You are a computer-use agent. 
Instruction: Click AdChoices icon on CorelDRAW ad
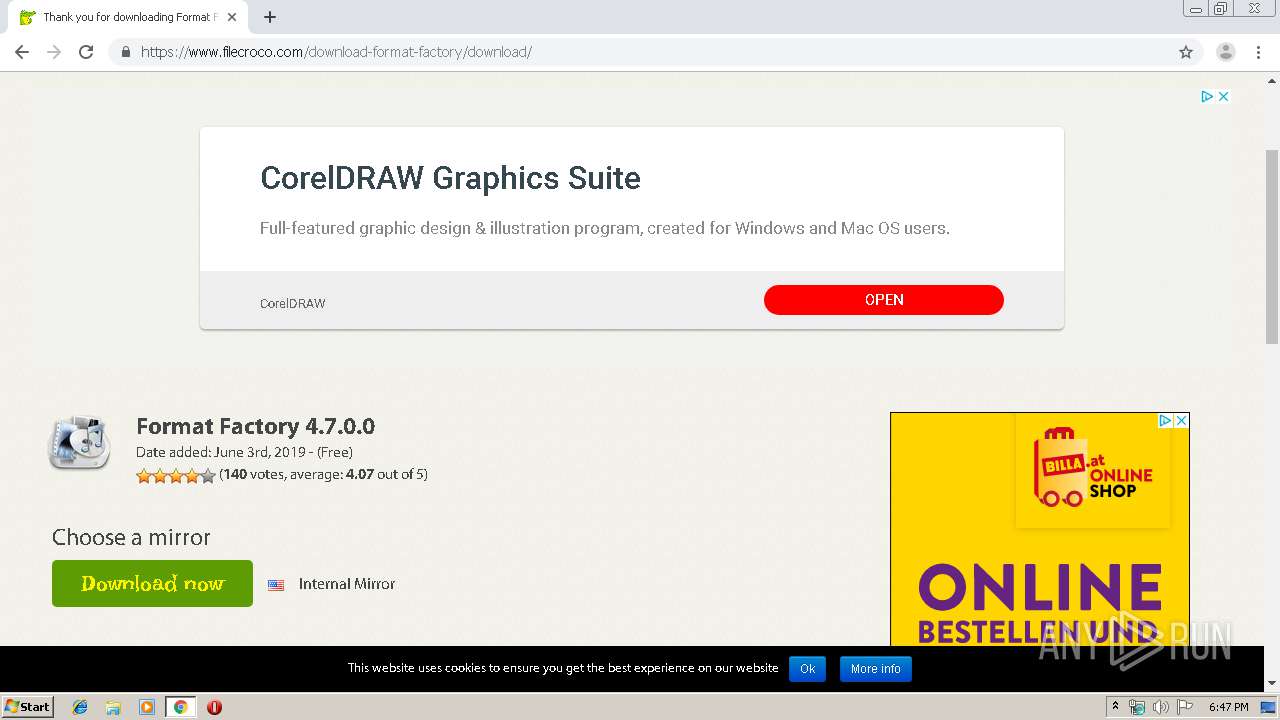[x=1207, y=96]
